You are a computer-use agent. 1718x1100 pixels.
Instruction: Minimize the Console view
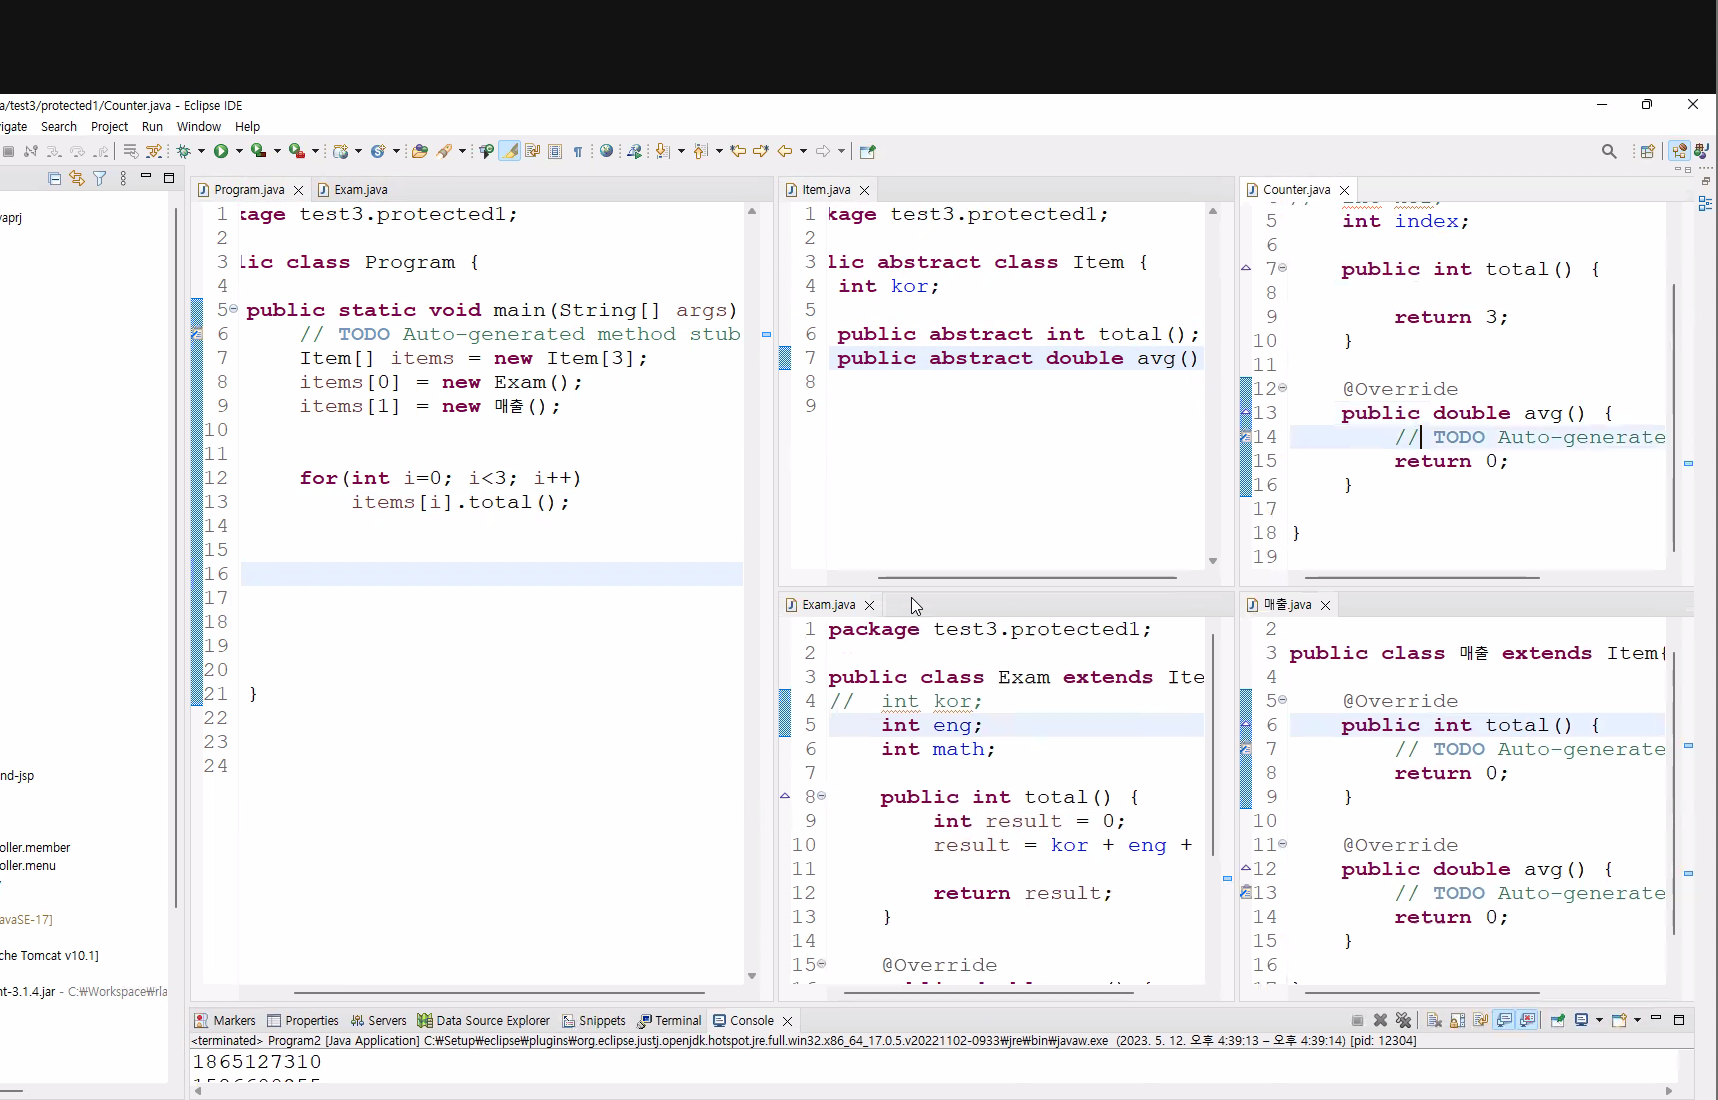coord(1656,1018)
